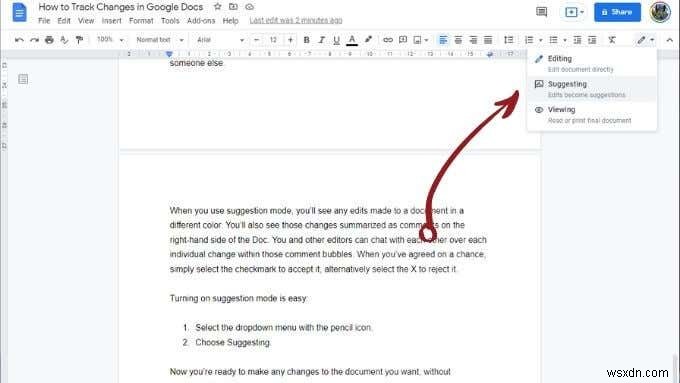Expand the insert image dropdown arrow

pos(426,40)
